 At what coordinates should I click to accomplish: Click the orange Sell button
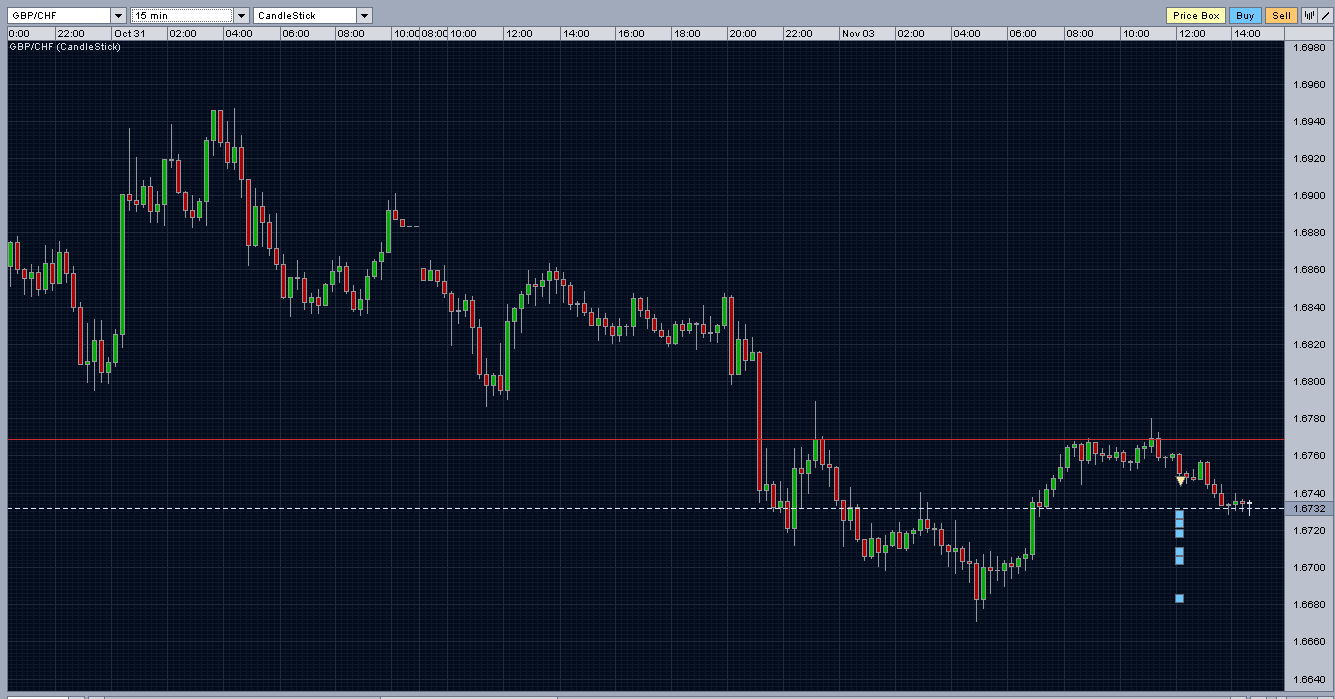(x=1280, y=16)
